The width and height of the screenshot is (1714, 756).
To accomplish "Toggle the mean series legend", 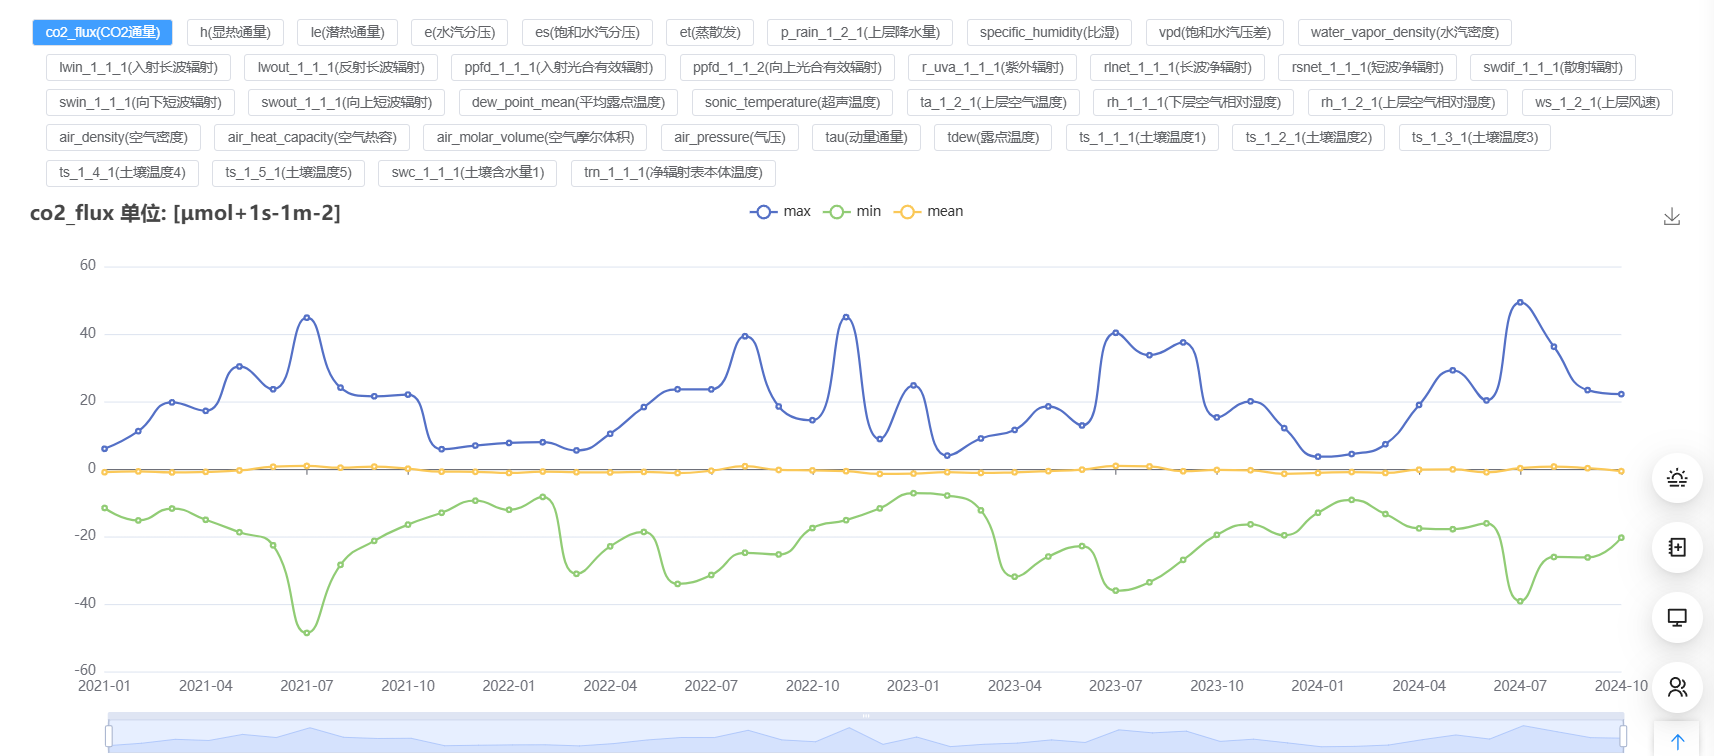I will point(928,211).
